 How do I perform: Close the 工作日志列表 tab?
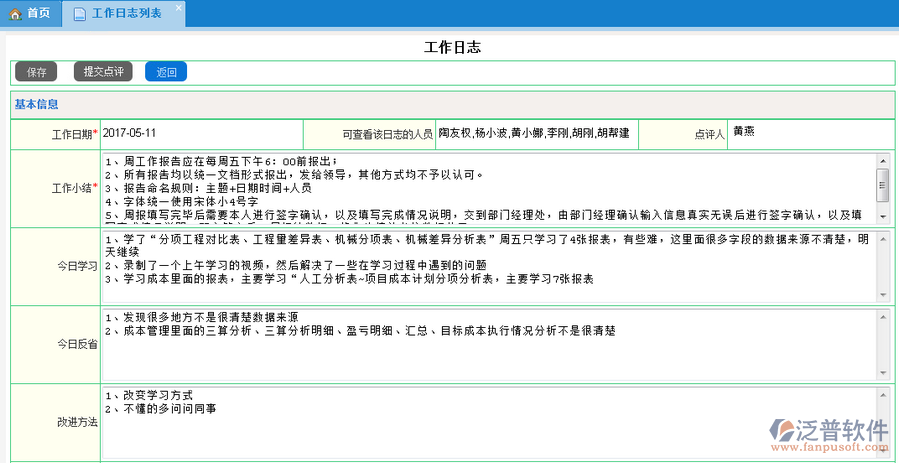(178, 8)
